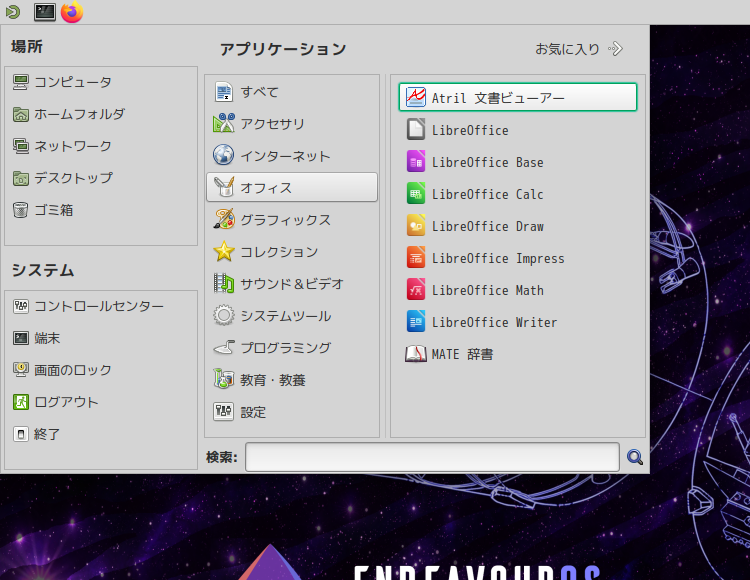Click the インターネット globe category icon
Viewport: 750px width, 580px height.
(x=223, y=155)
